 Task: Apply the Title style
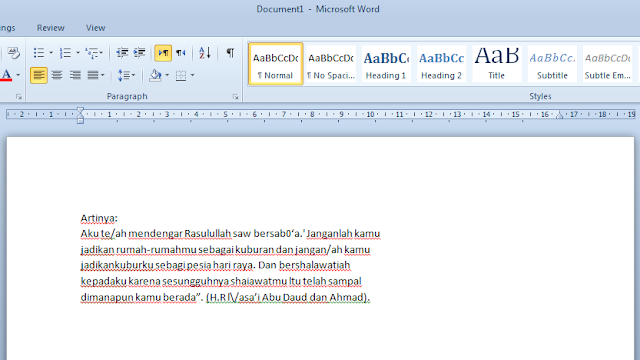pos(496,64)
